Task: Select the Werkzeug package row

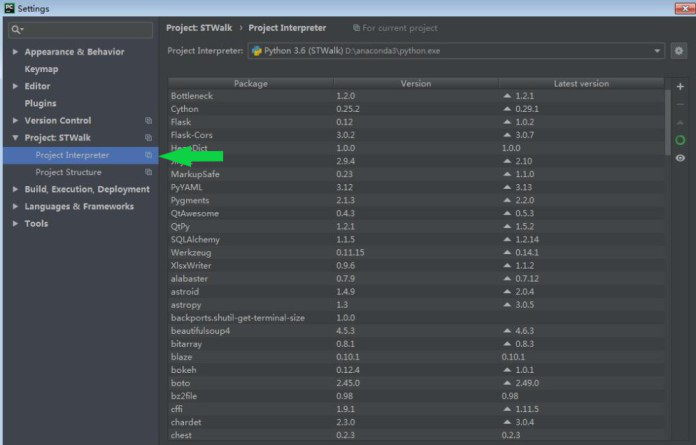Action: 416,252
